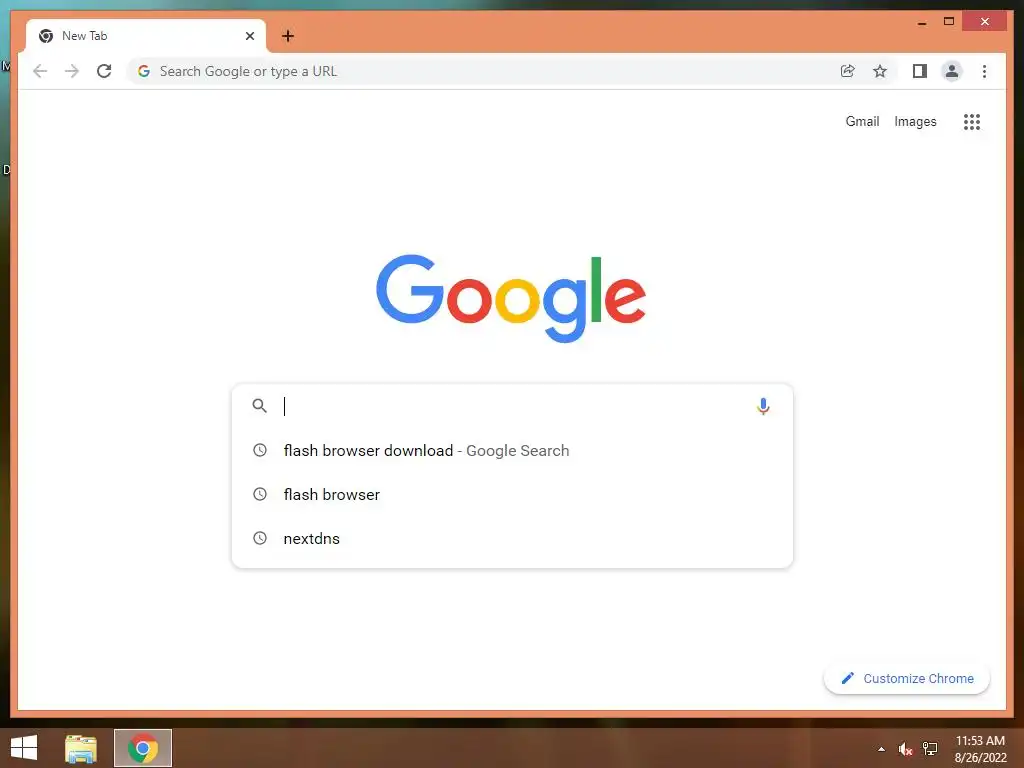Viewport: 1024px width, 768px height.
Task: Click the Google icon in address bar
Action: tap(144, 71)
